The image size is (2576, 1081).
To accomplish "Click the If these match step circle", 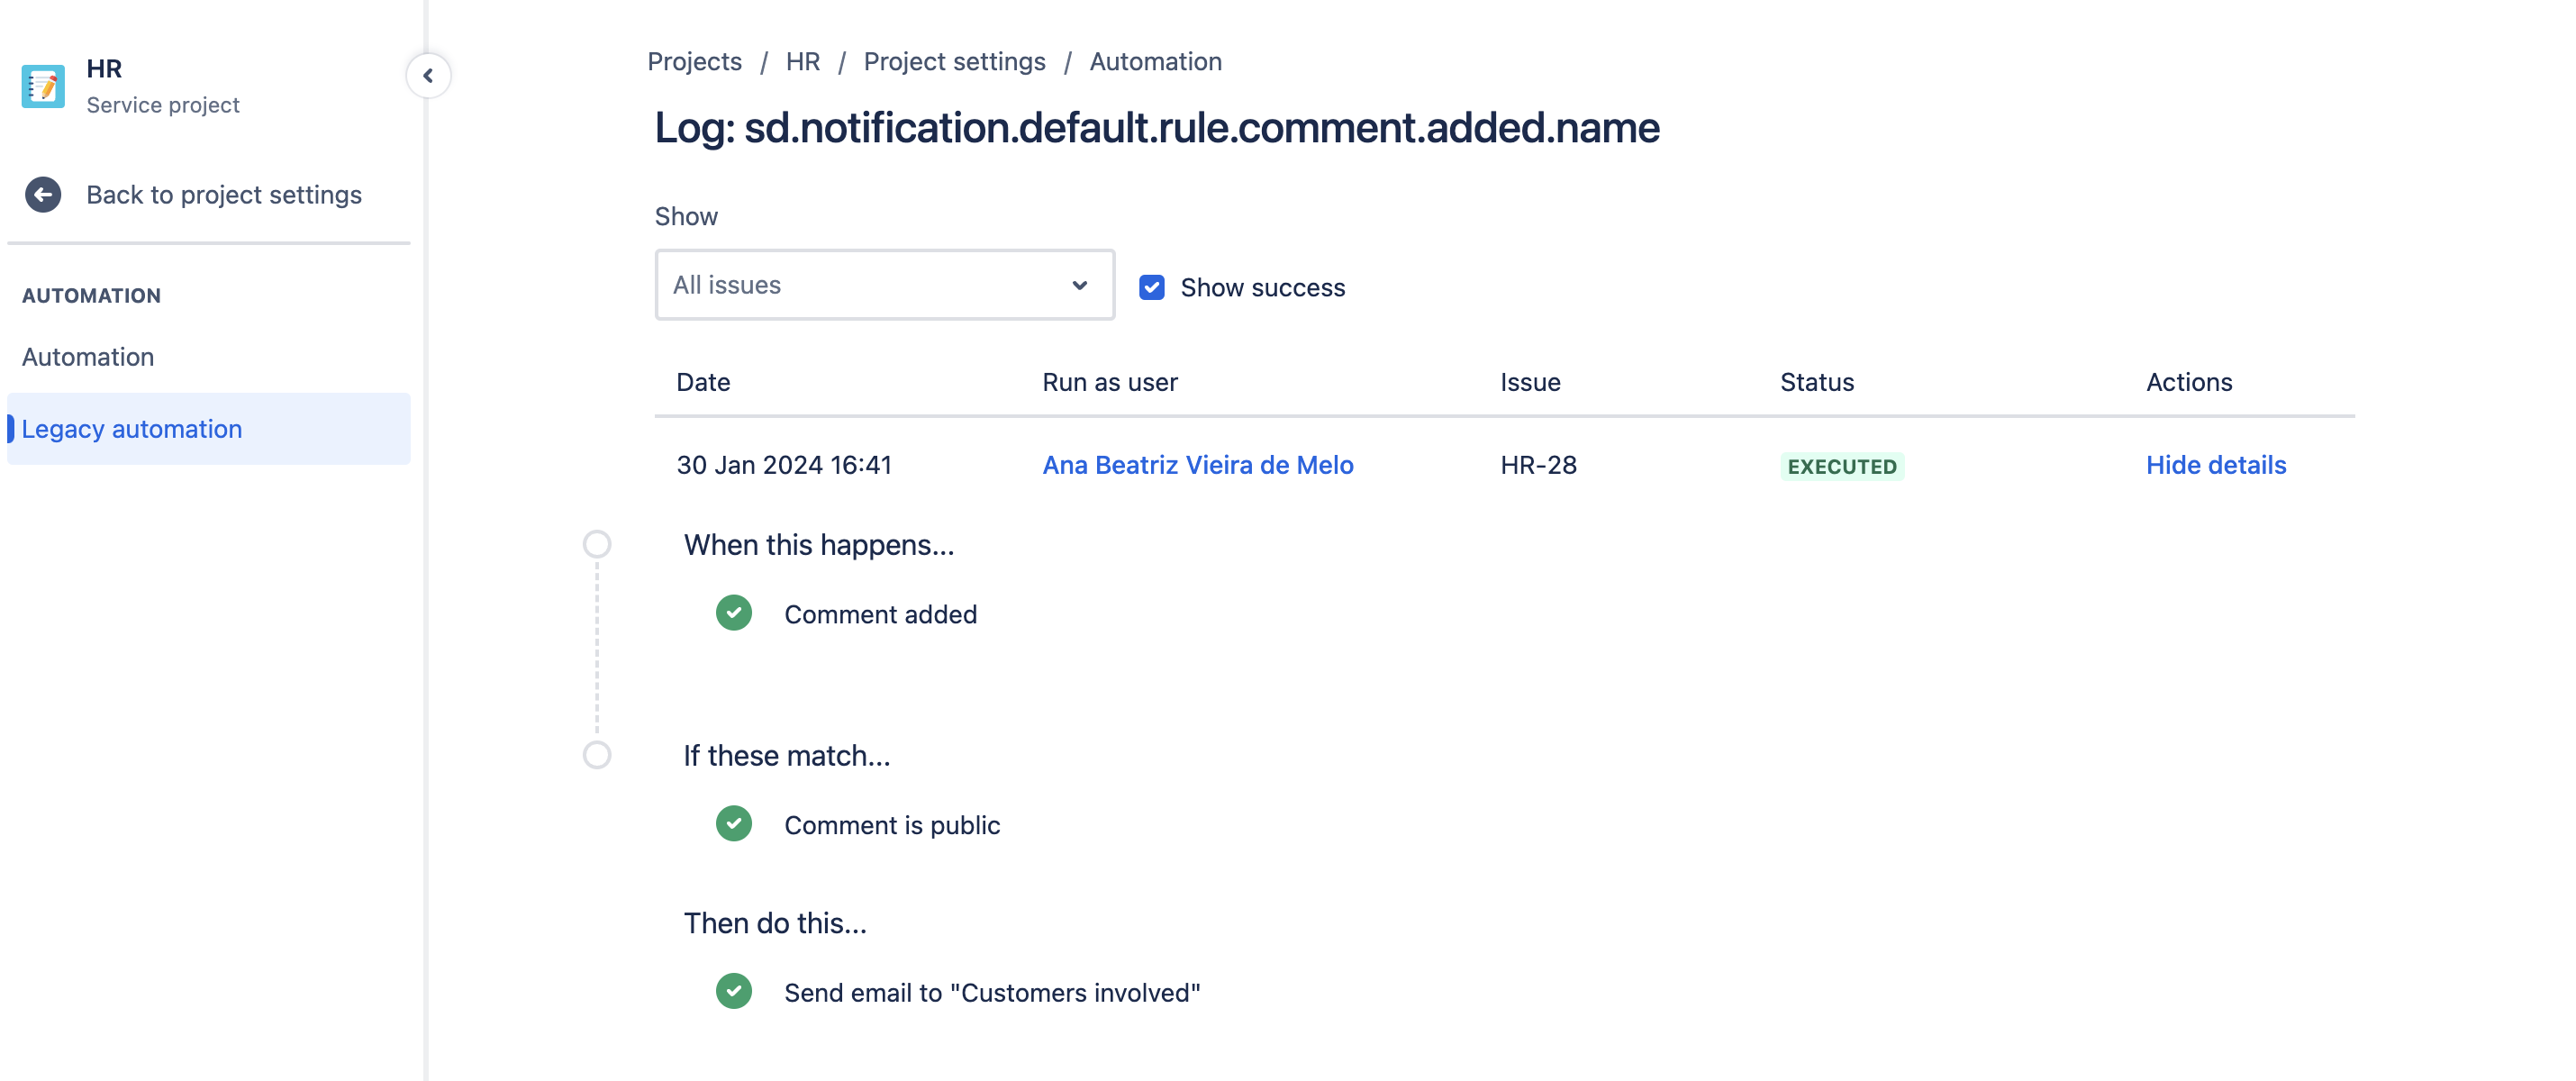I will point(597,755).
